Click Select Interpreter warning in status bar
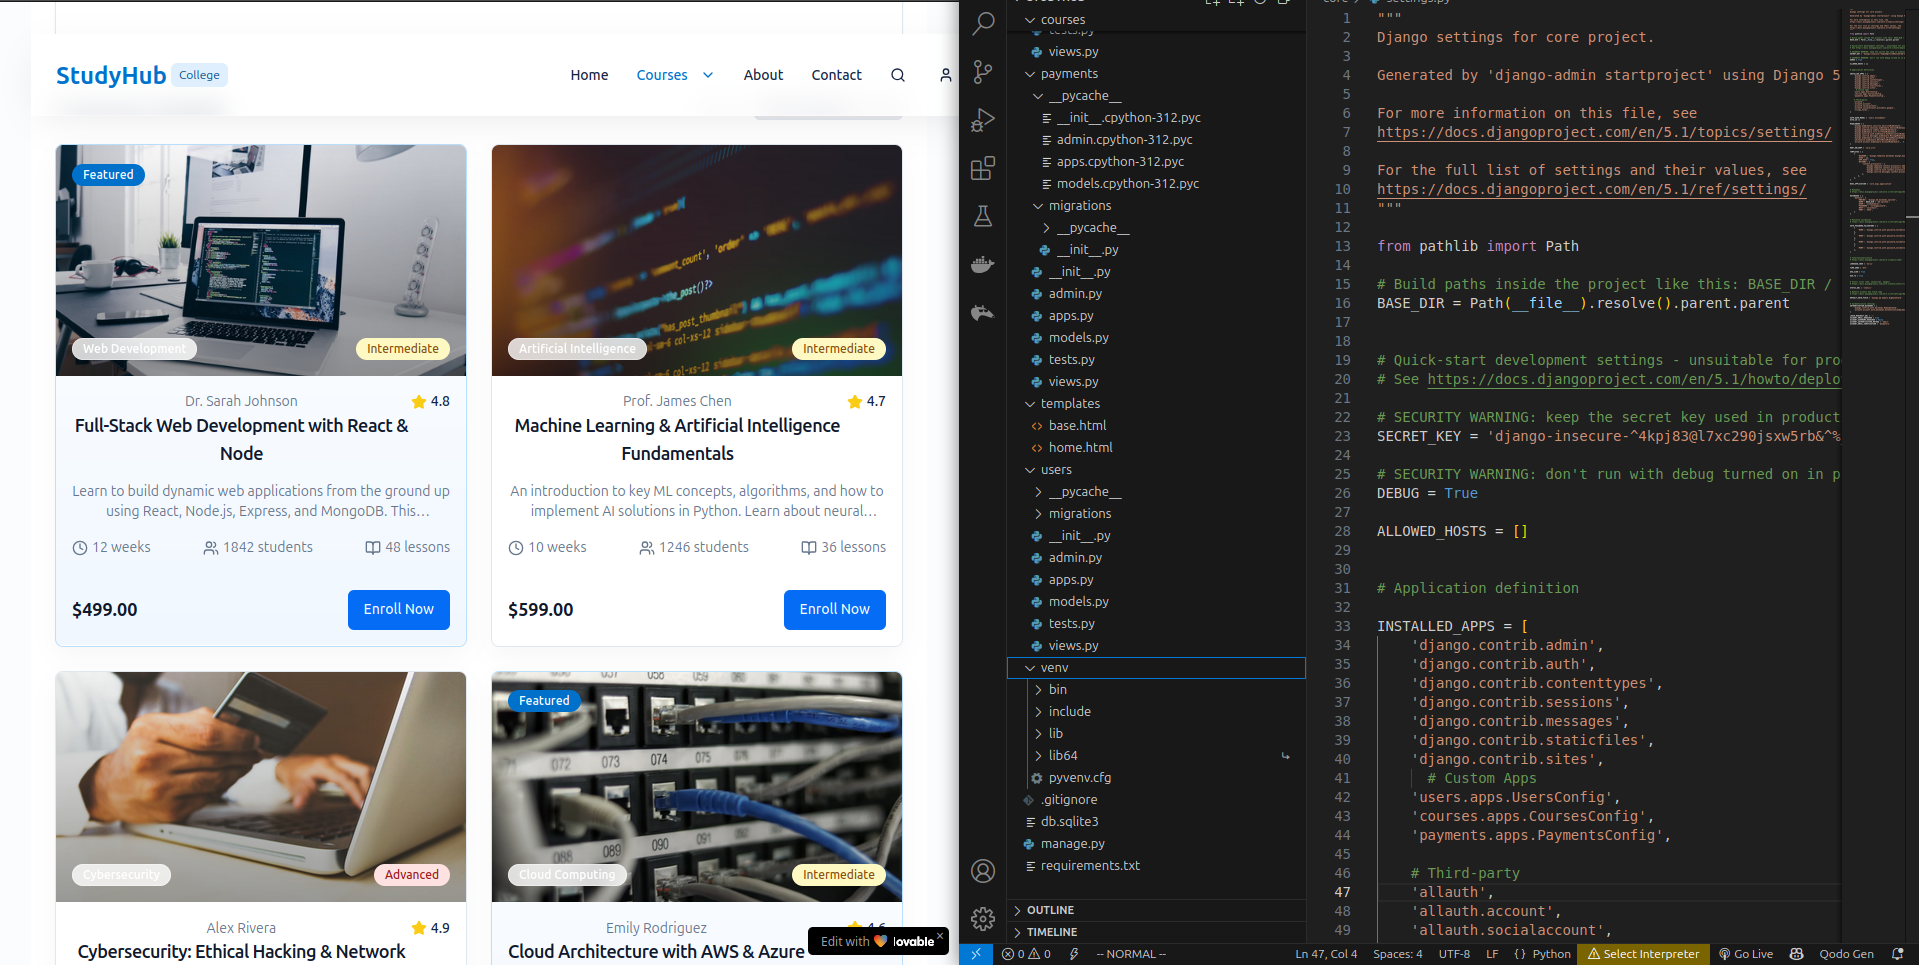 pyautogui.click(x=1643, y=954)
